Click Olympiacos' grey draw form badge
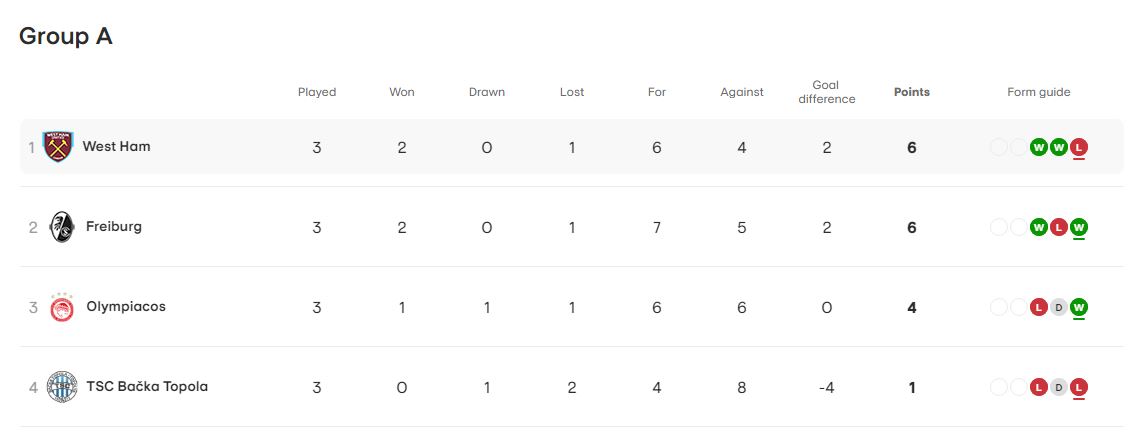Screen dimensions: 1147x446 click(x=1058, y=307)
